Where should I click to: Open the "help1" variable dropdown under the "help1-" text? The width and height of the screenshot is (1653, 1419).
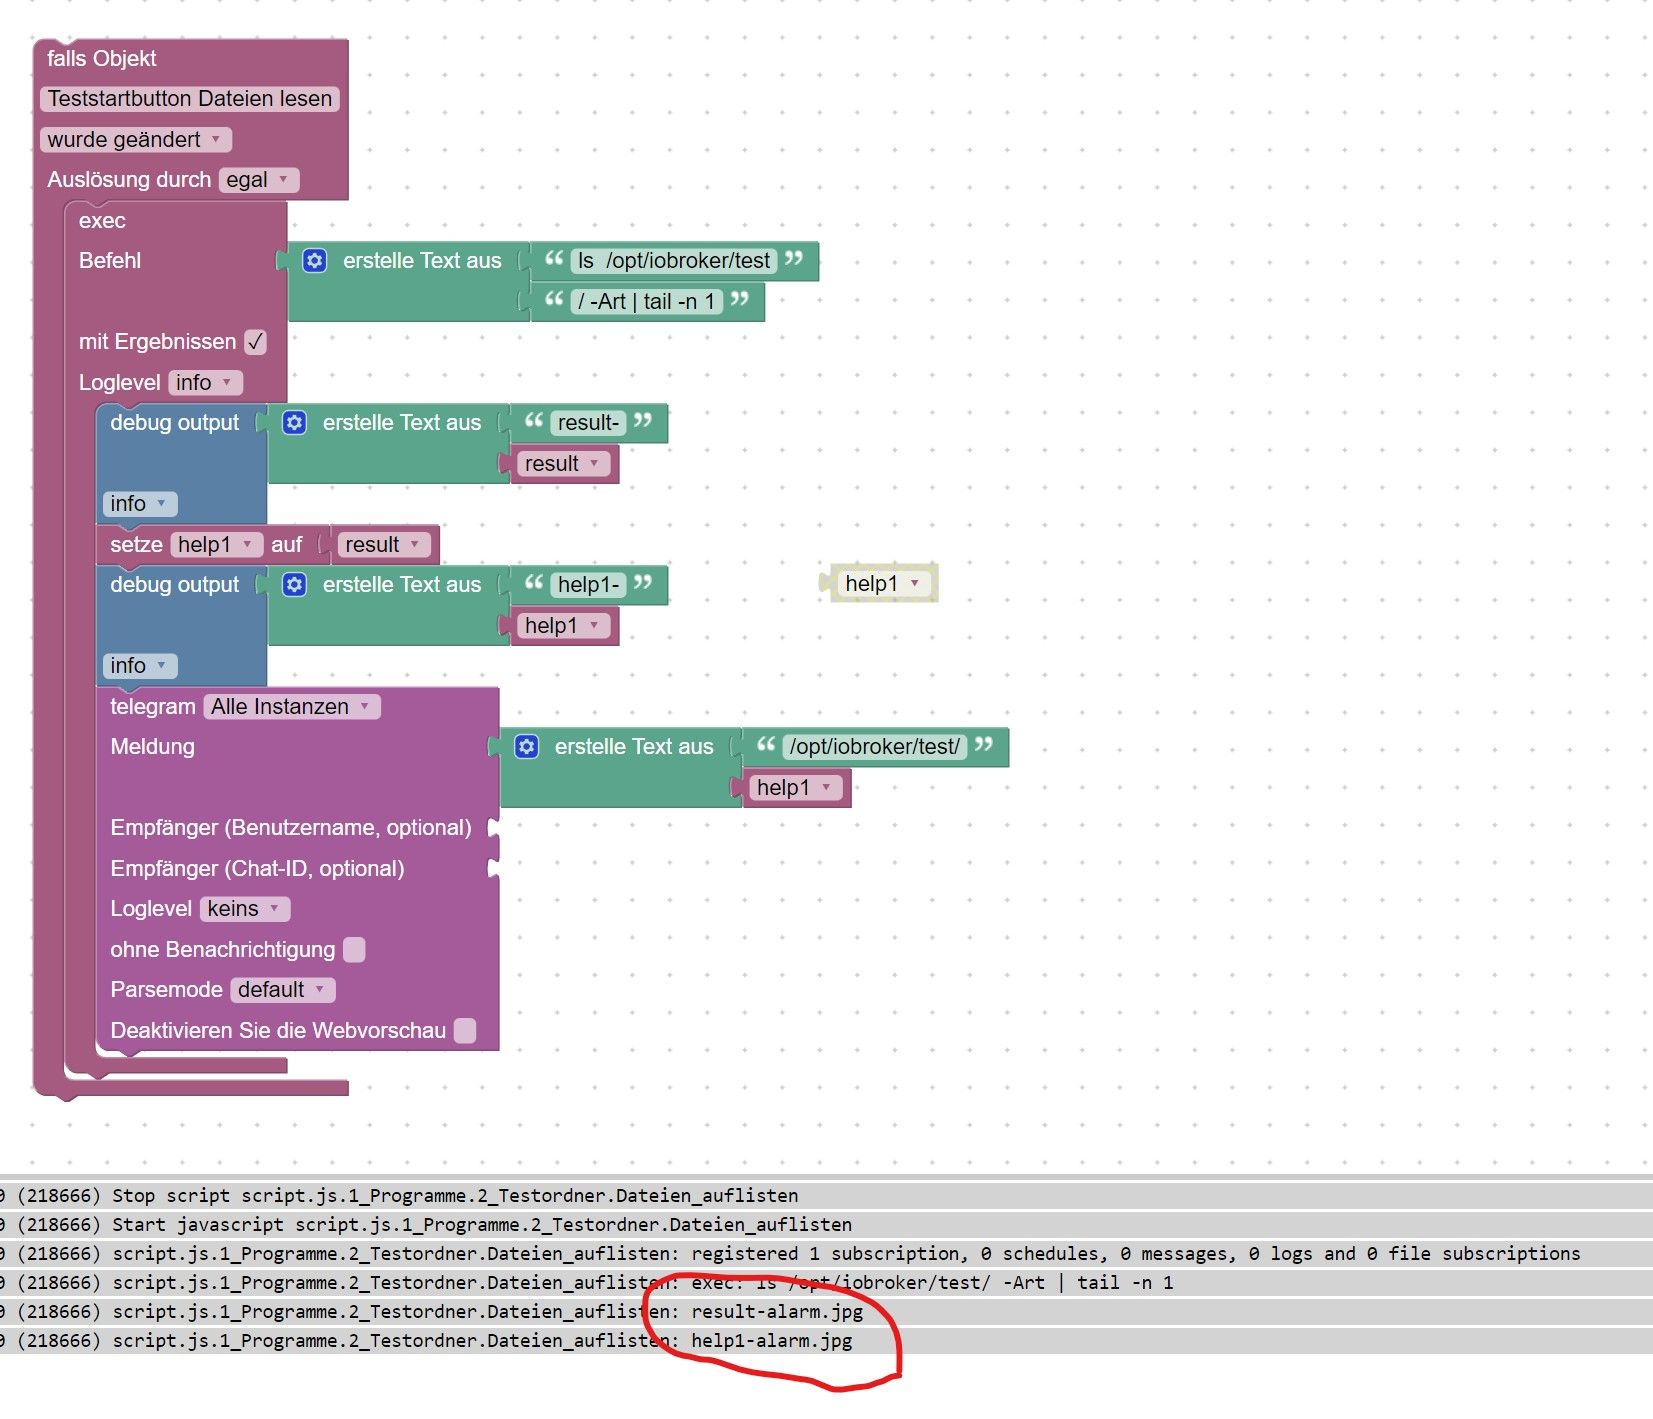tap(563, 626)
